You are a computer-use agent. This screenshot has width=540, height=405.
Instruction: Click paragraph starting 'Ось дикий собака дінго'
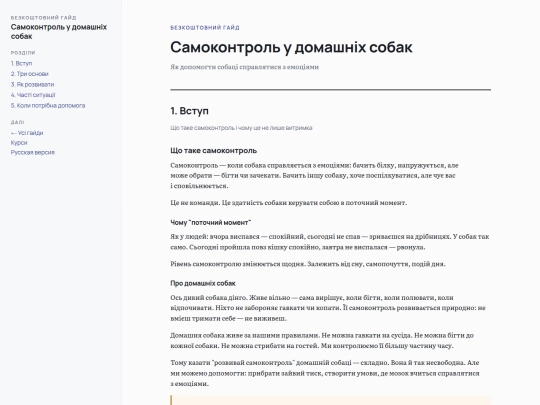tap(328, 308)
